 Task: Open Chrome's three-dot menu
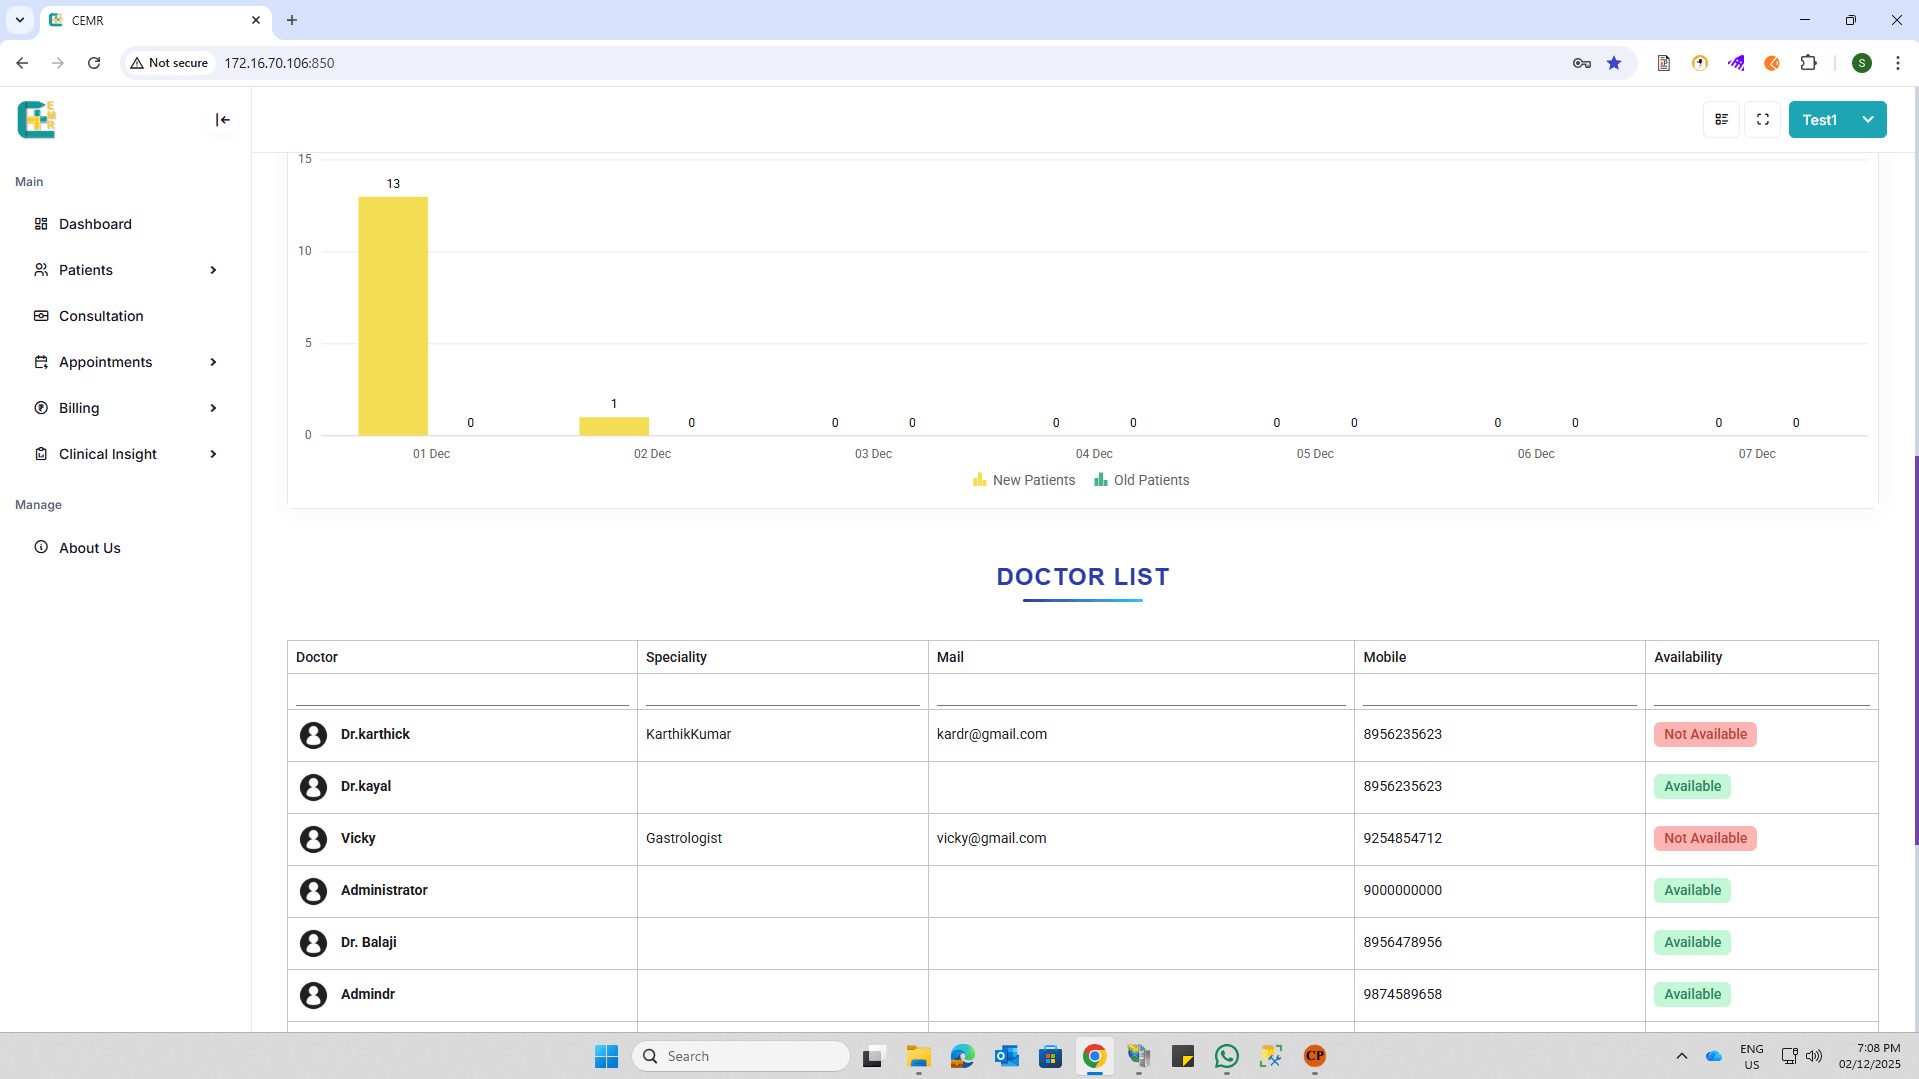tap(1898, 62)
